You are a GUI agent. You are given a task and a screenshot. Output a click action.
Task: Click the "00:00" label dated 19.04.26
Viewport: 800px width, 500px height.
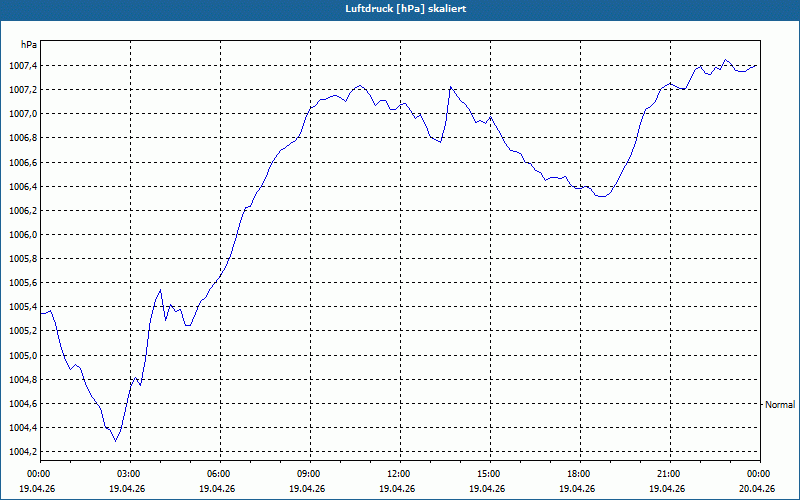38,474
